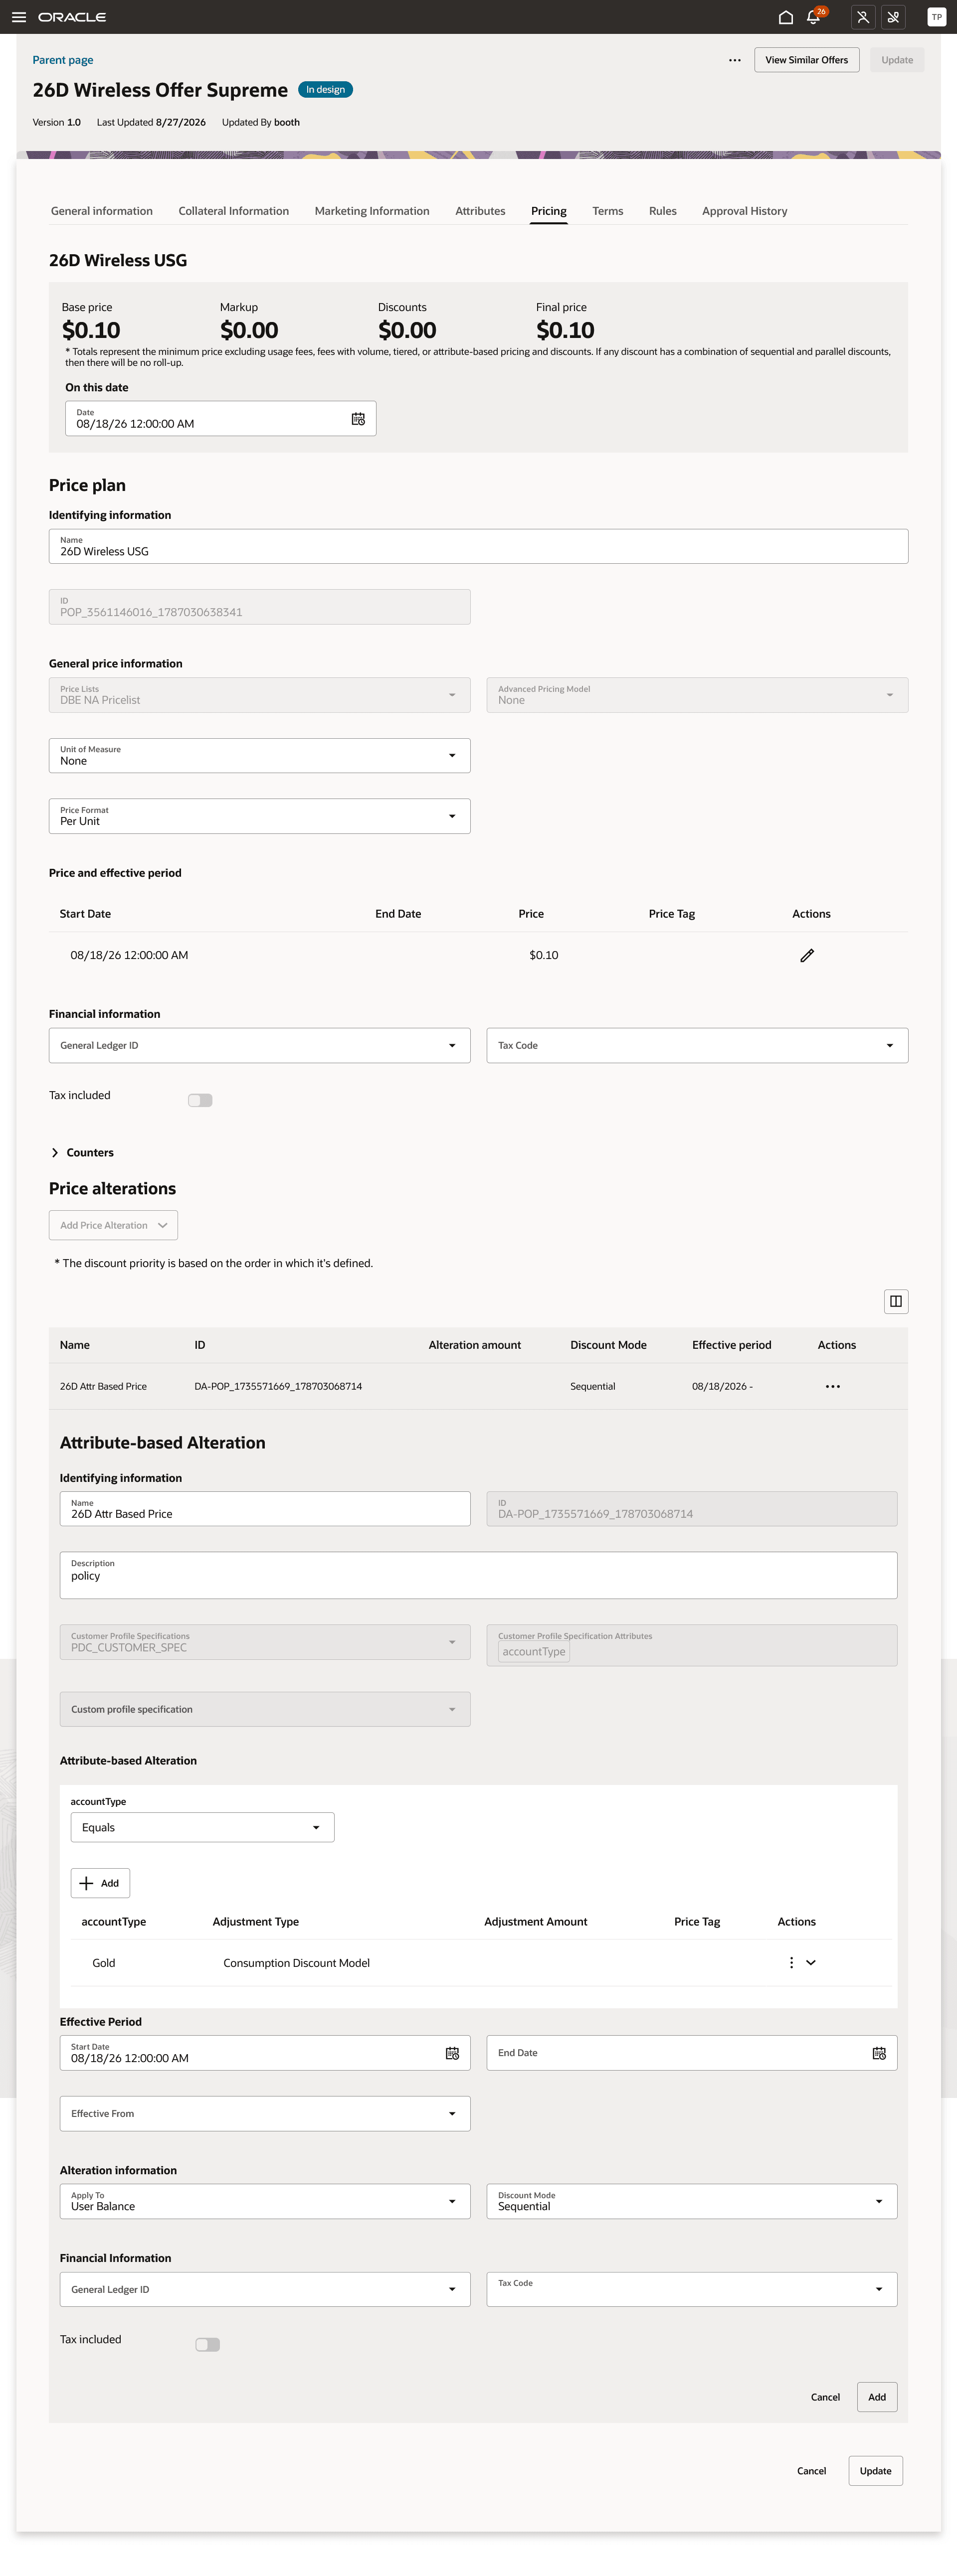Cancel the attribute-based alteration form
This screenshot has height=2576, width=957.
[826, 2397]
